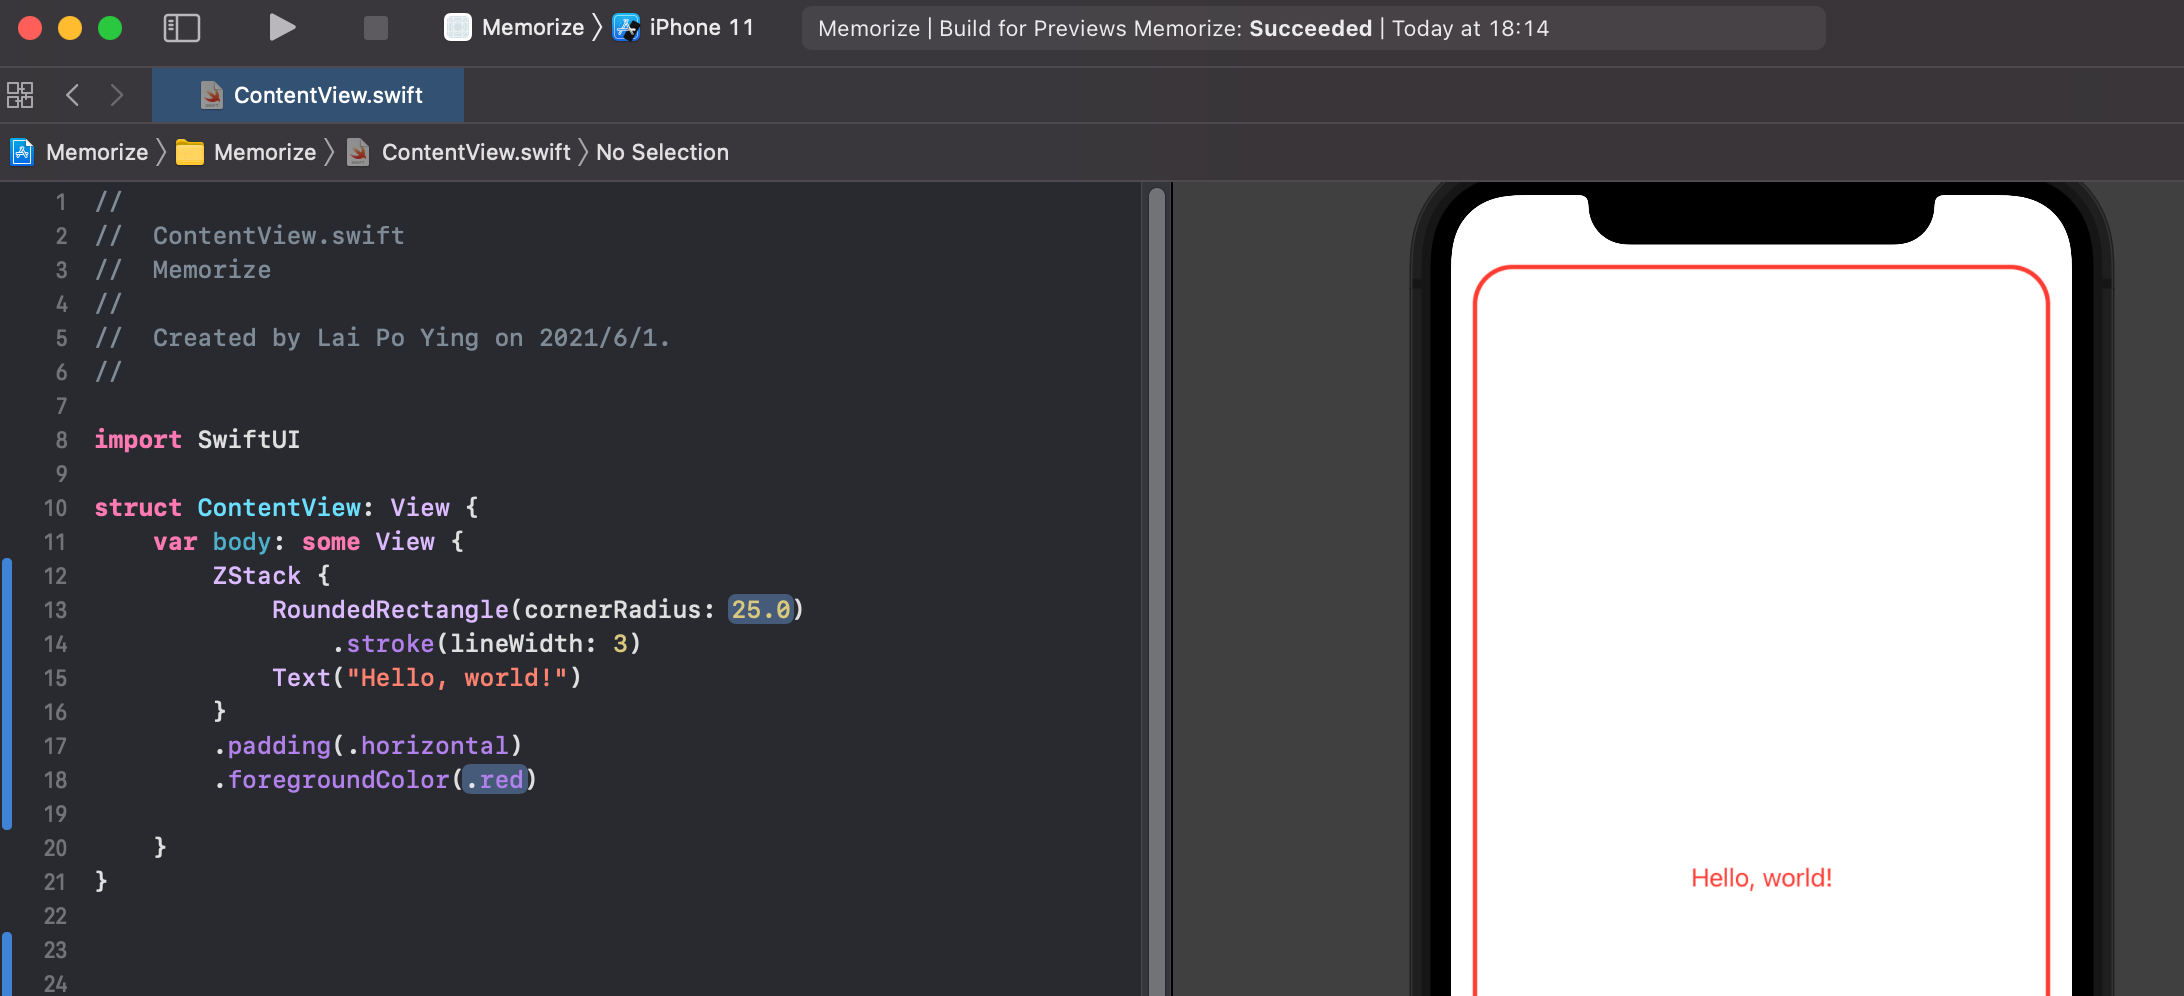Click the Stop button in the toolbar
The height and width of the screenshot is (996, 2184).
pos(375,27)
